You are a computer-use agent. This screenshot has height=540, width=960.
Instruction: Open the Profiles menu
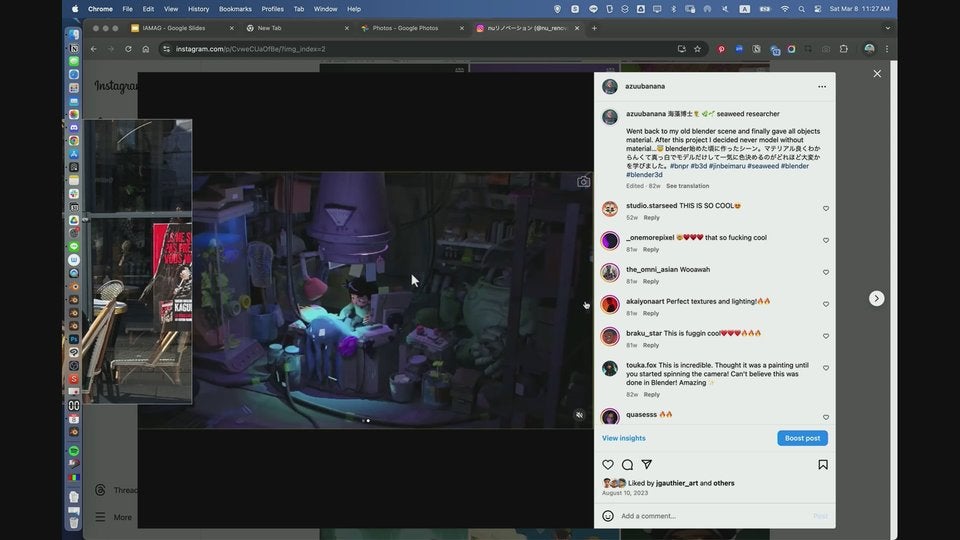[272, 9]
